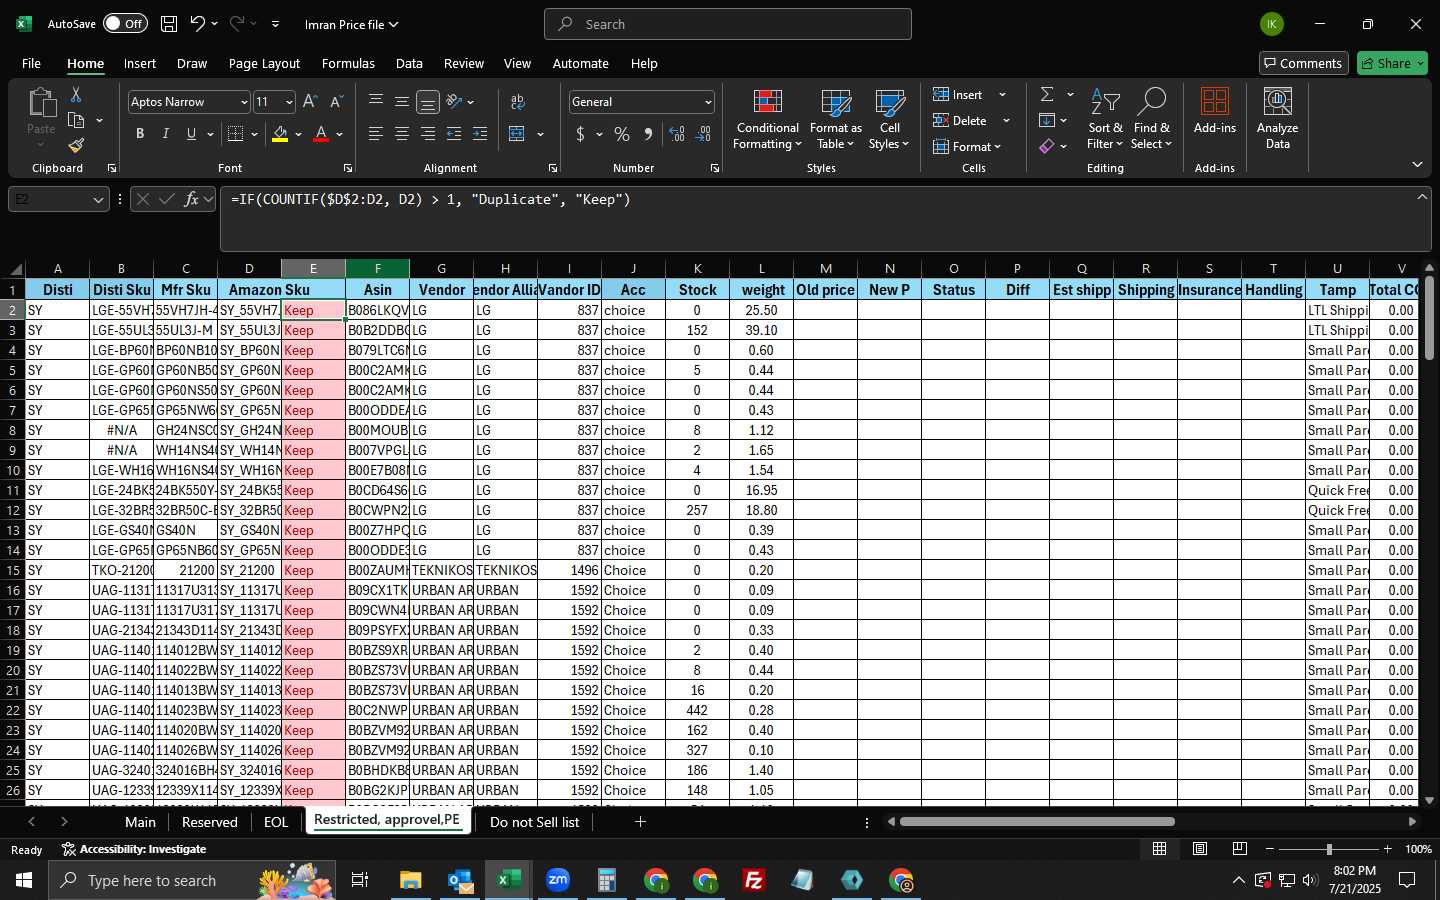Switch to Do not Sell list sheet tab
This screenshot has height=900, width=1440.
click(x=535, y=822)
